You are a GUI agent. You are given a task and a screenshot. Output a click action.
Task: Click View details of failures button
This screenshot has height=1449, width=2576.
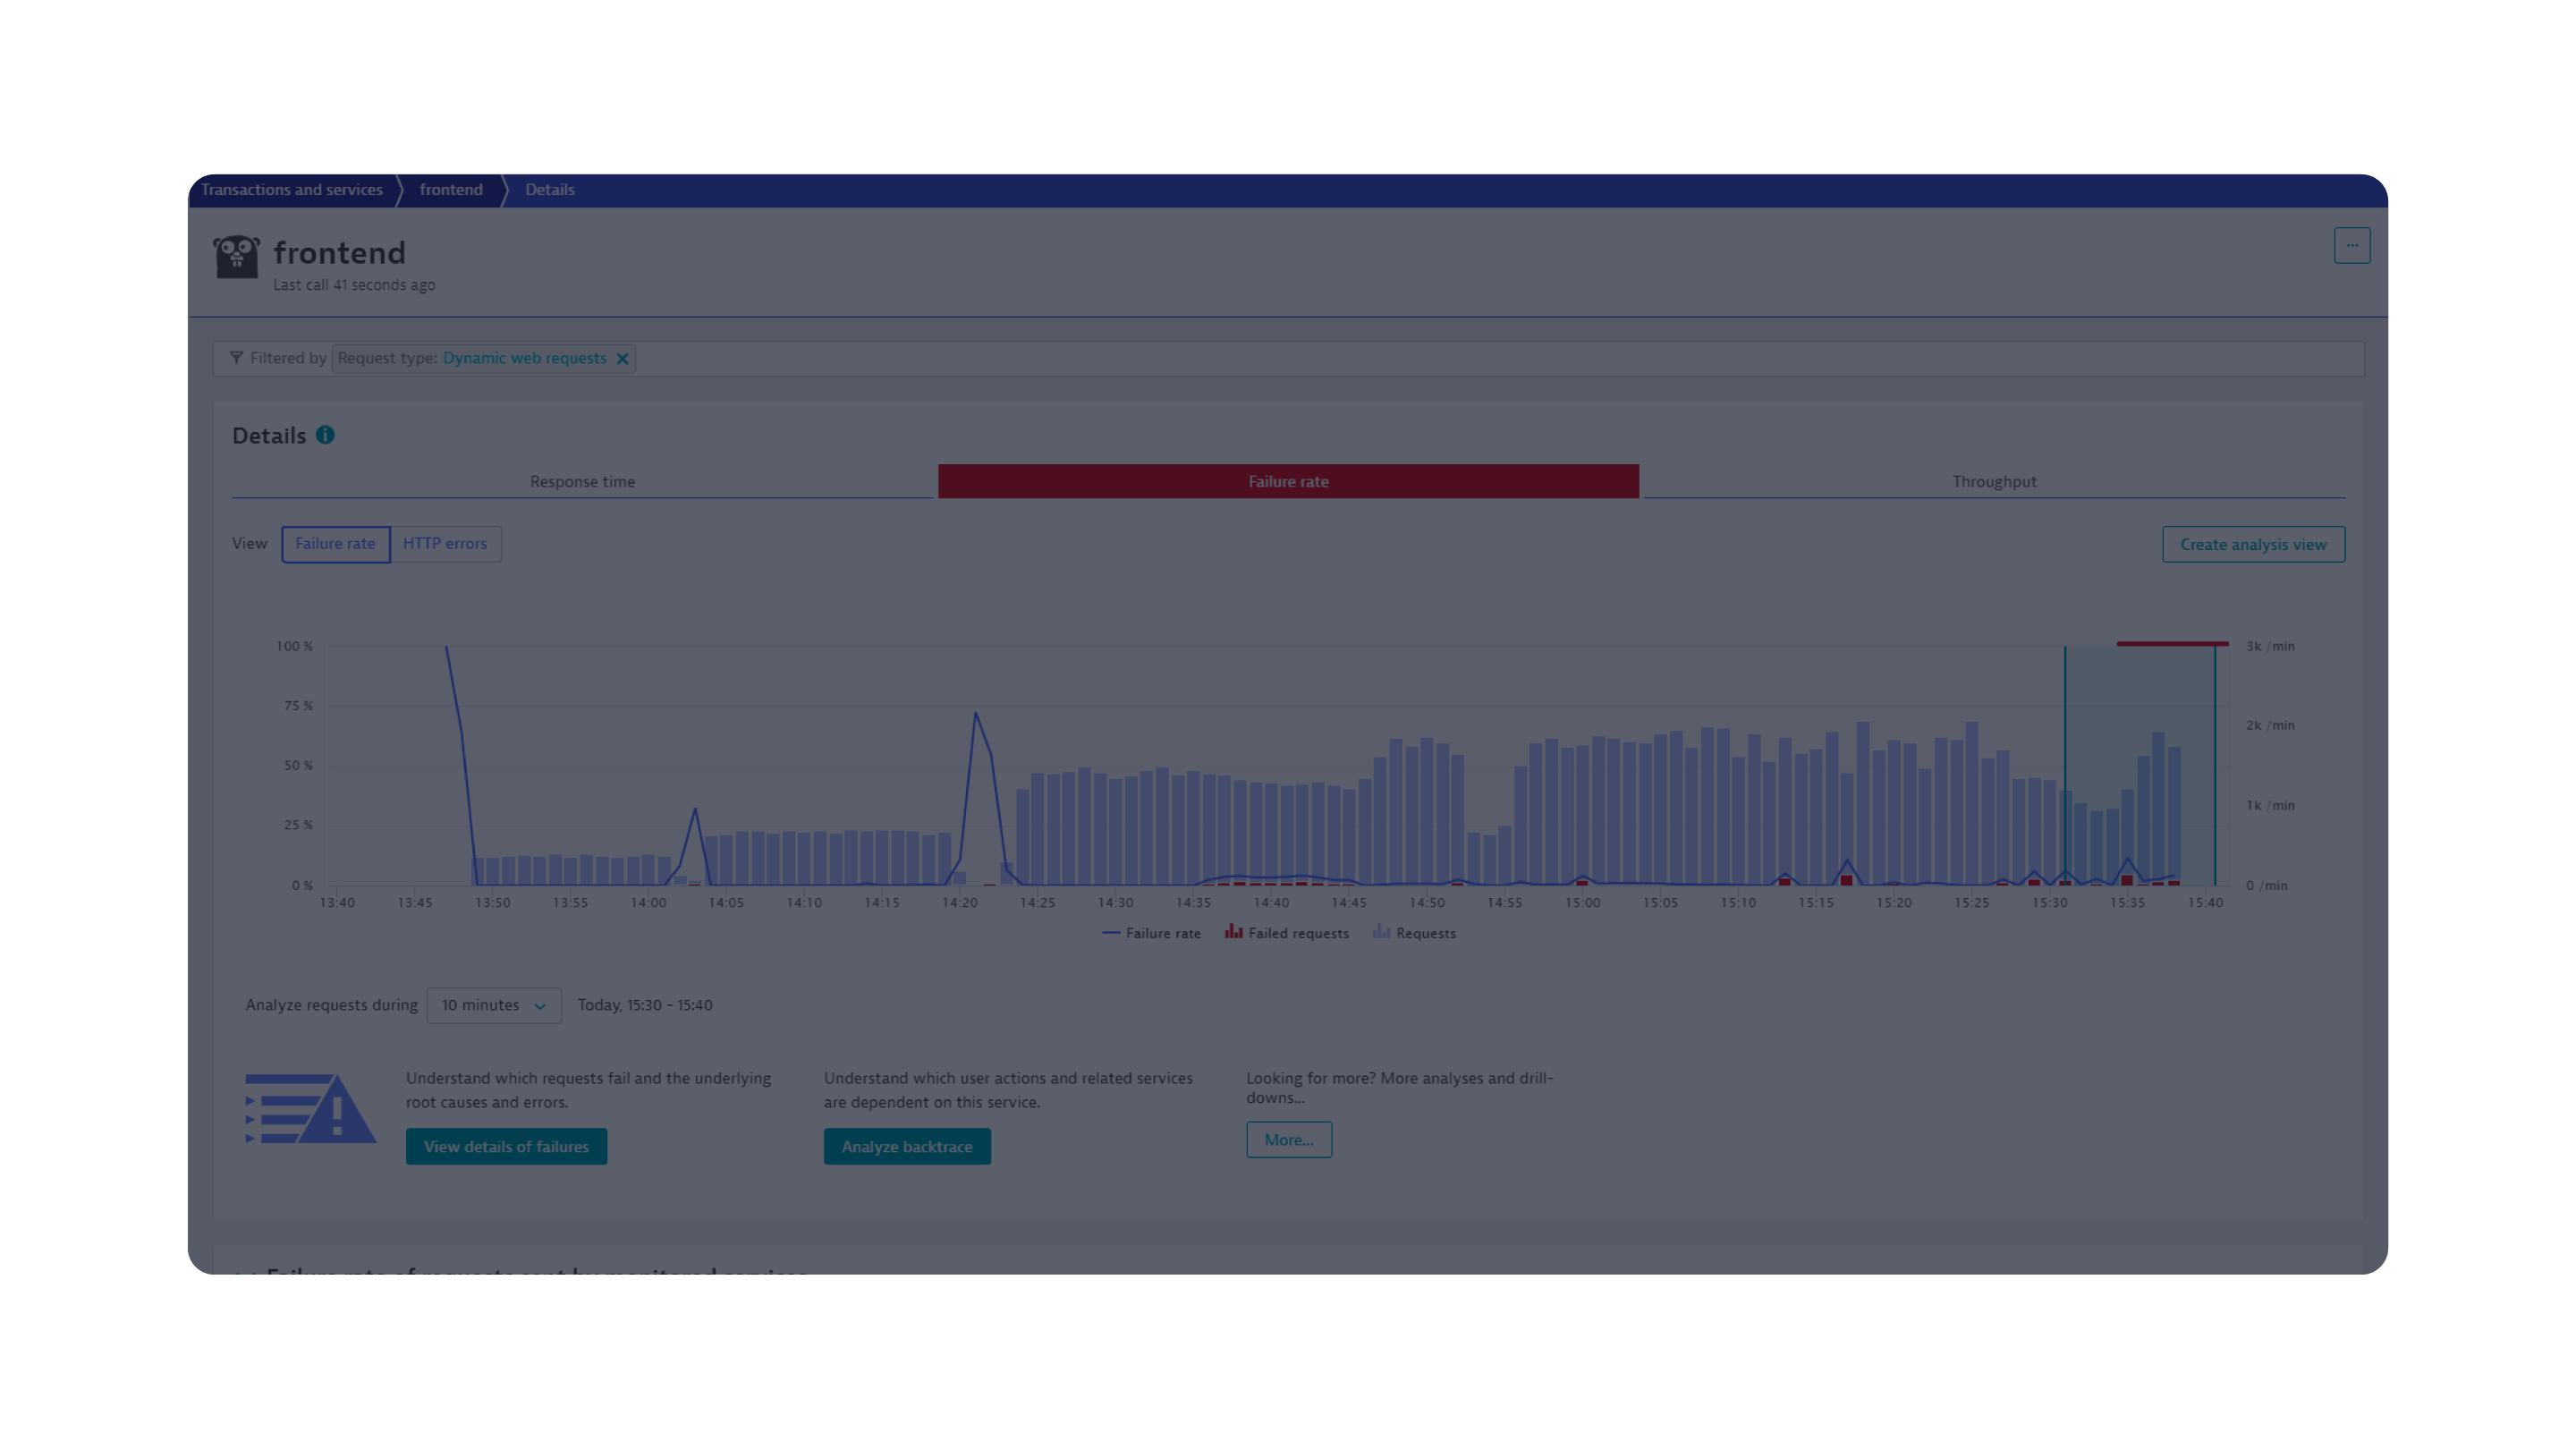506,1146
